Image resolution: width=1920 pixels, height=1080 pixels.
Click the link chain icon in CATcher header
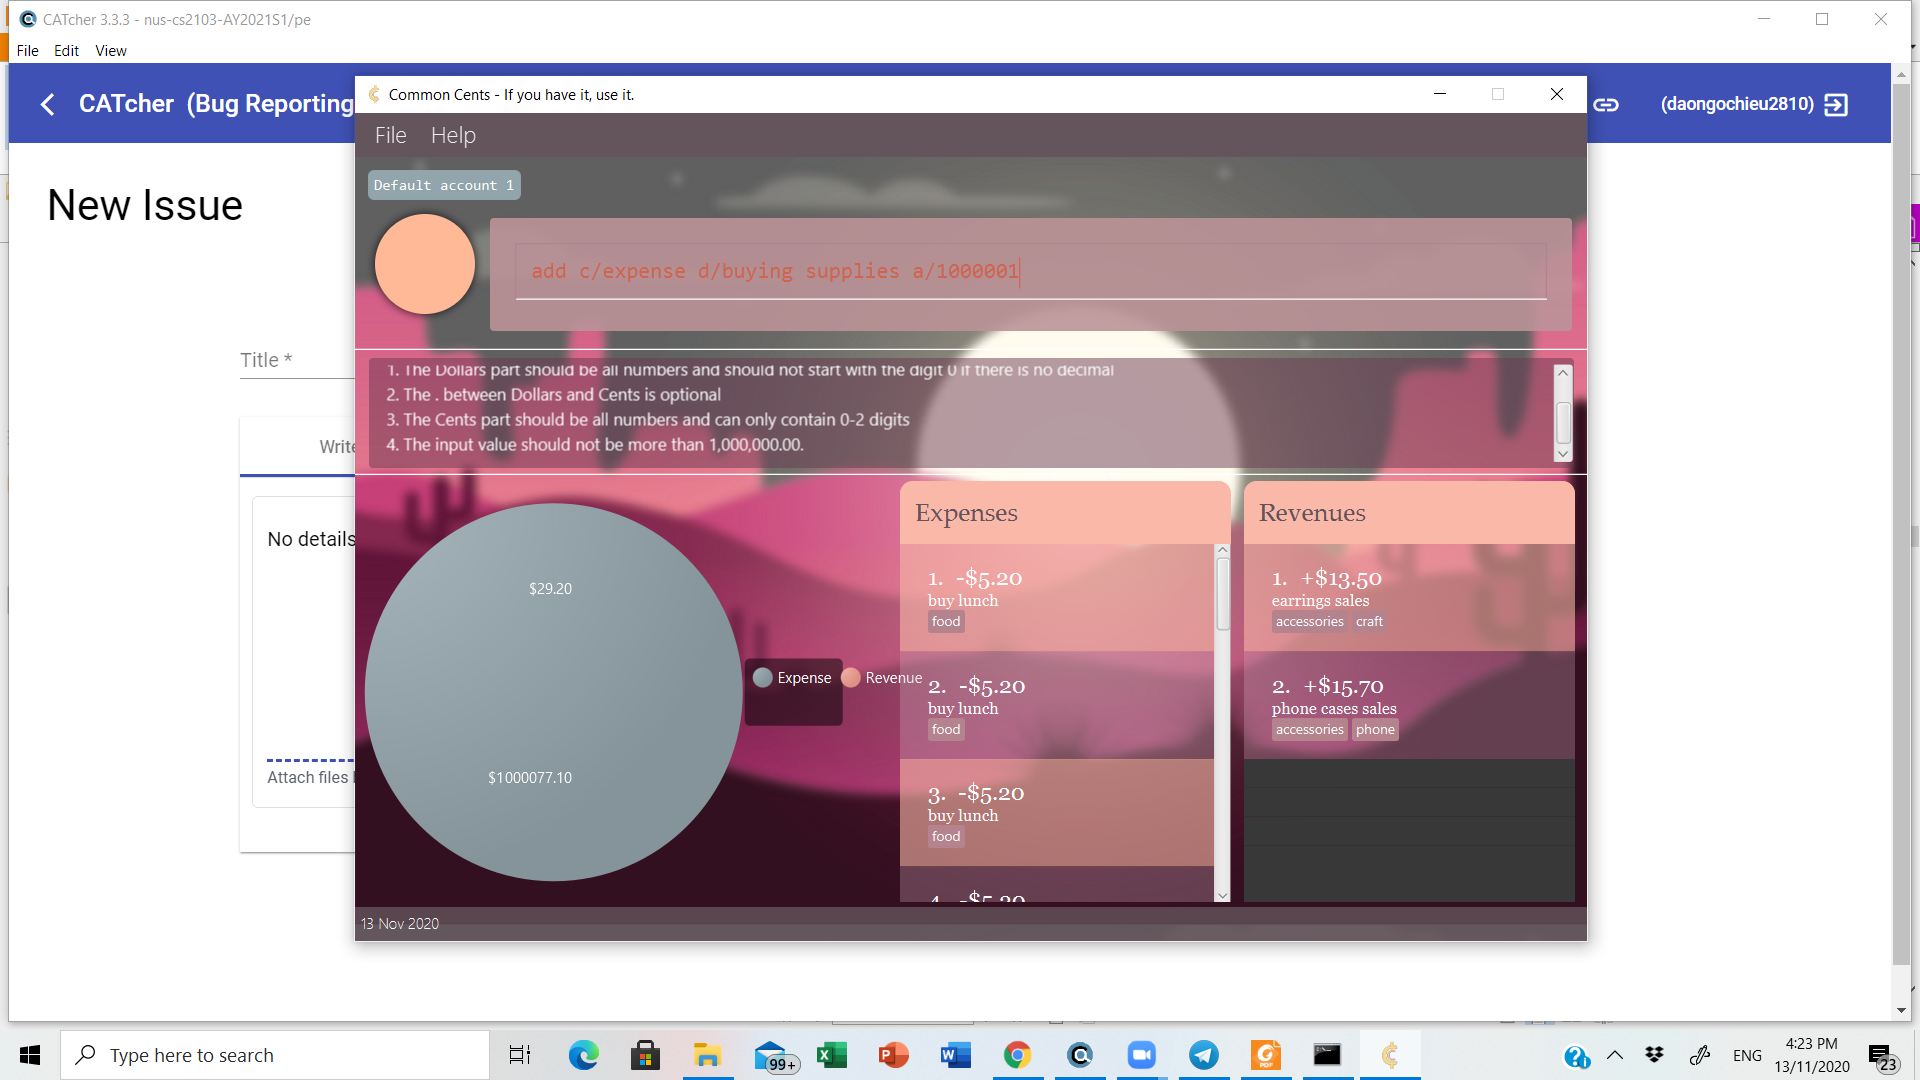[x=1606, y=104]
